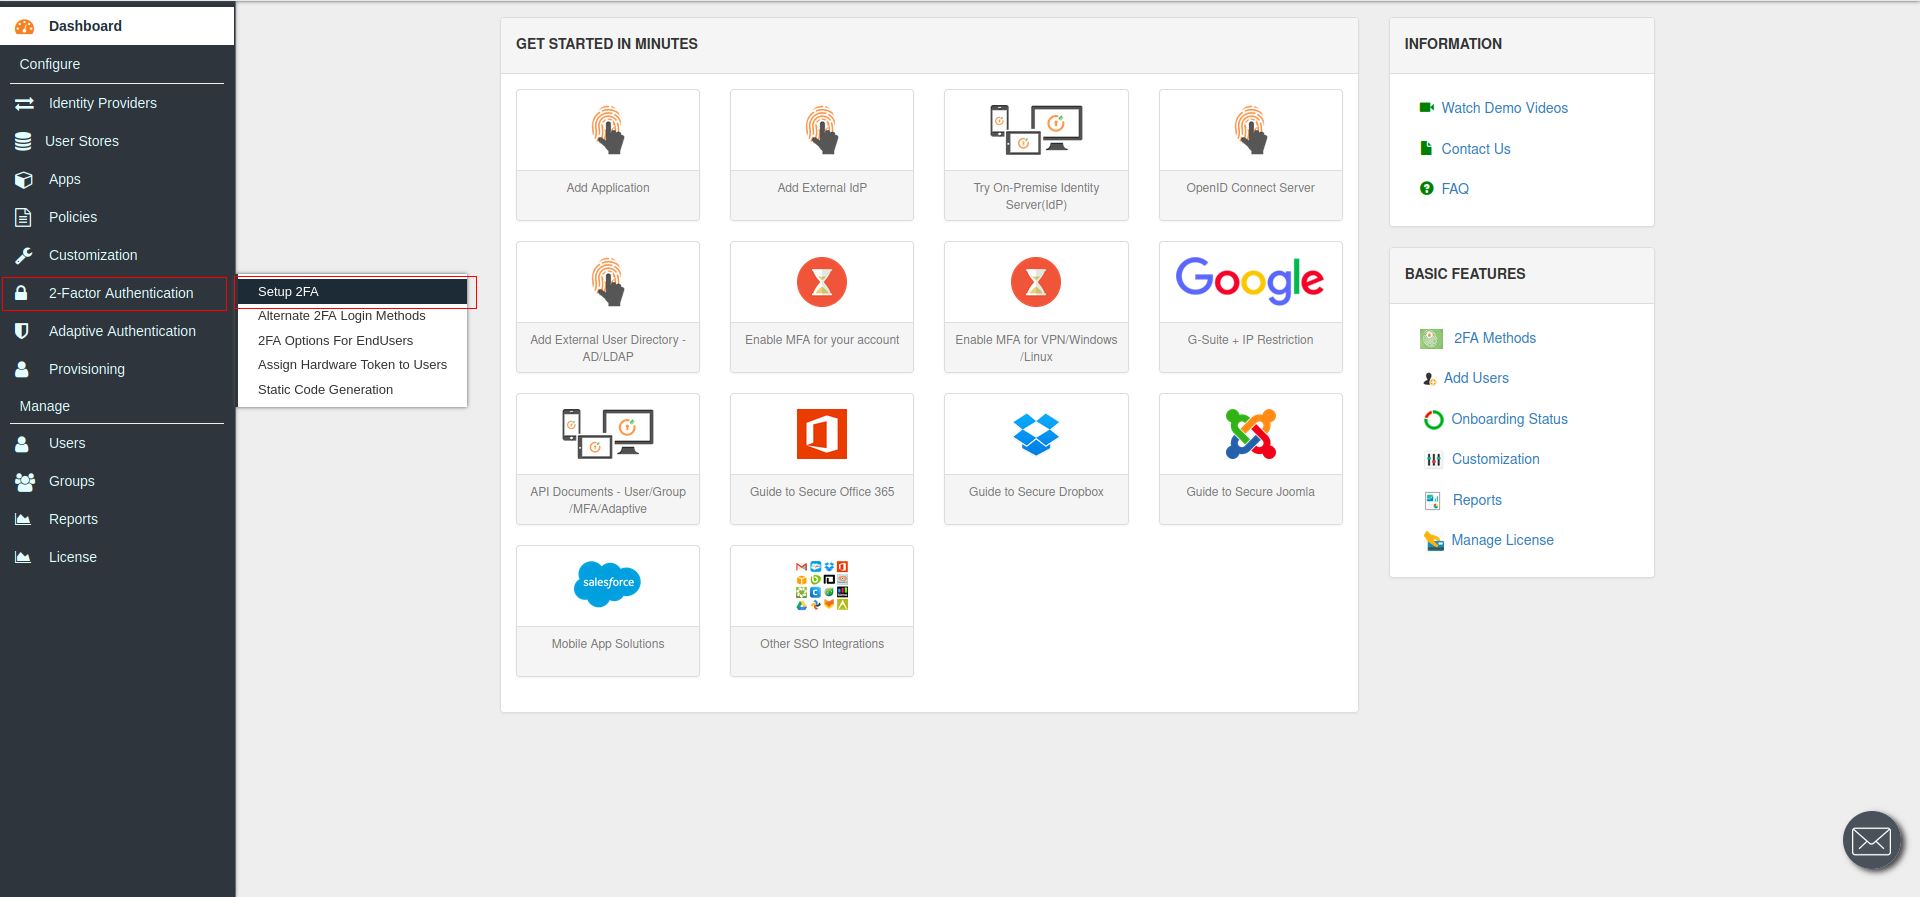Open Customization link in Basic Features
The height and width of the screenshot is (897, 1920).
pyautogui.click(x=1495, y=459)
